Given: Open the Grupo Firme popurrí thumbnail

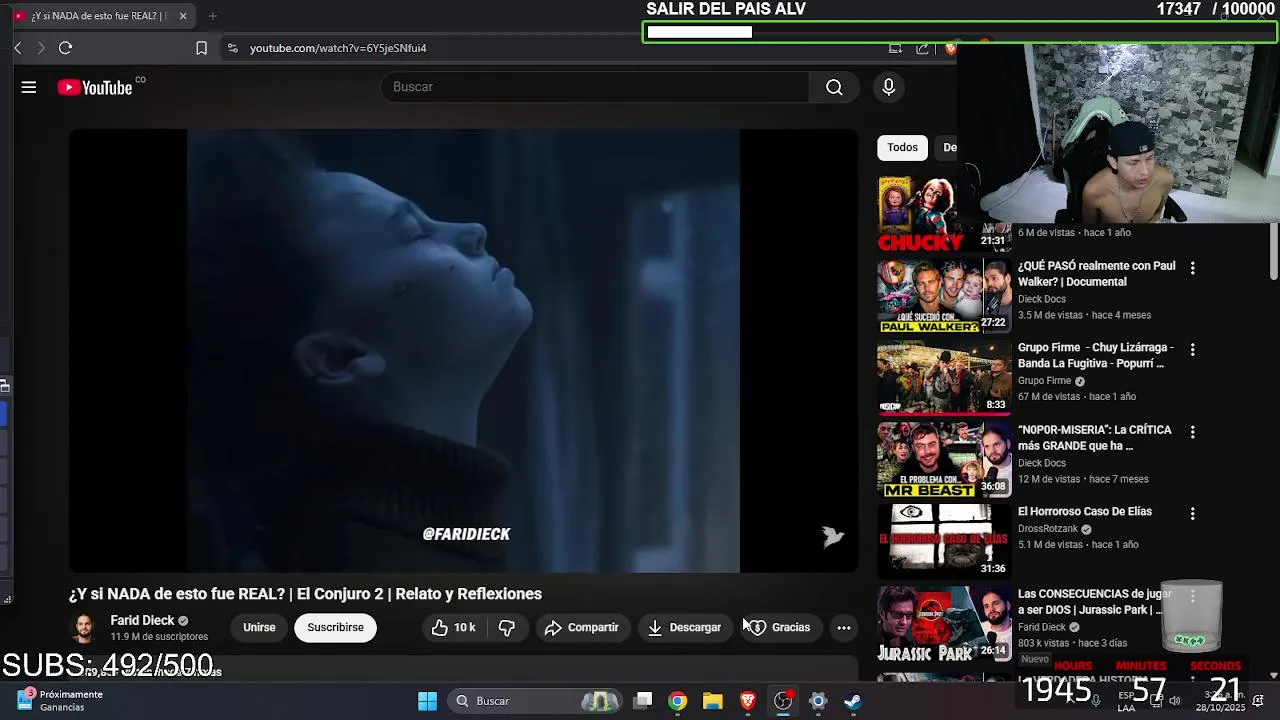Looking at the screenshot, I should tap(943, 378).
